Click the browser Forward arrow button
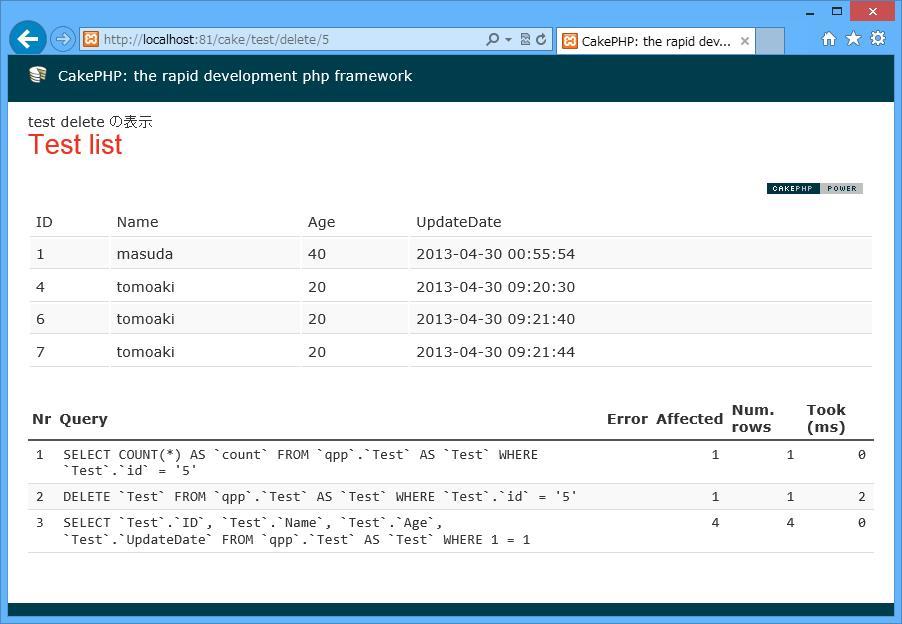This screenshot has width=902, height=624. pos(62,40)
